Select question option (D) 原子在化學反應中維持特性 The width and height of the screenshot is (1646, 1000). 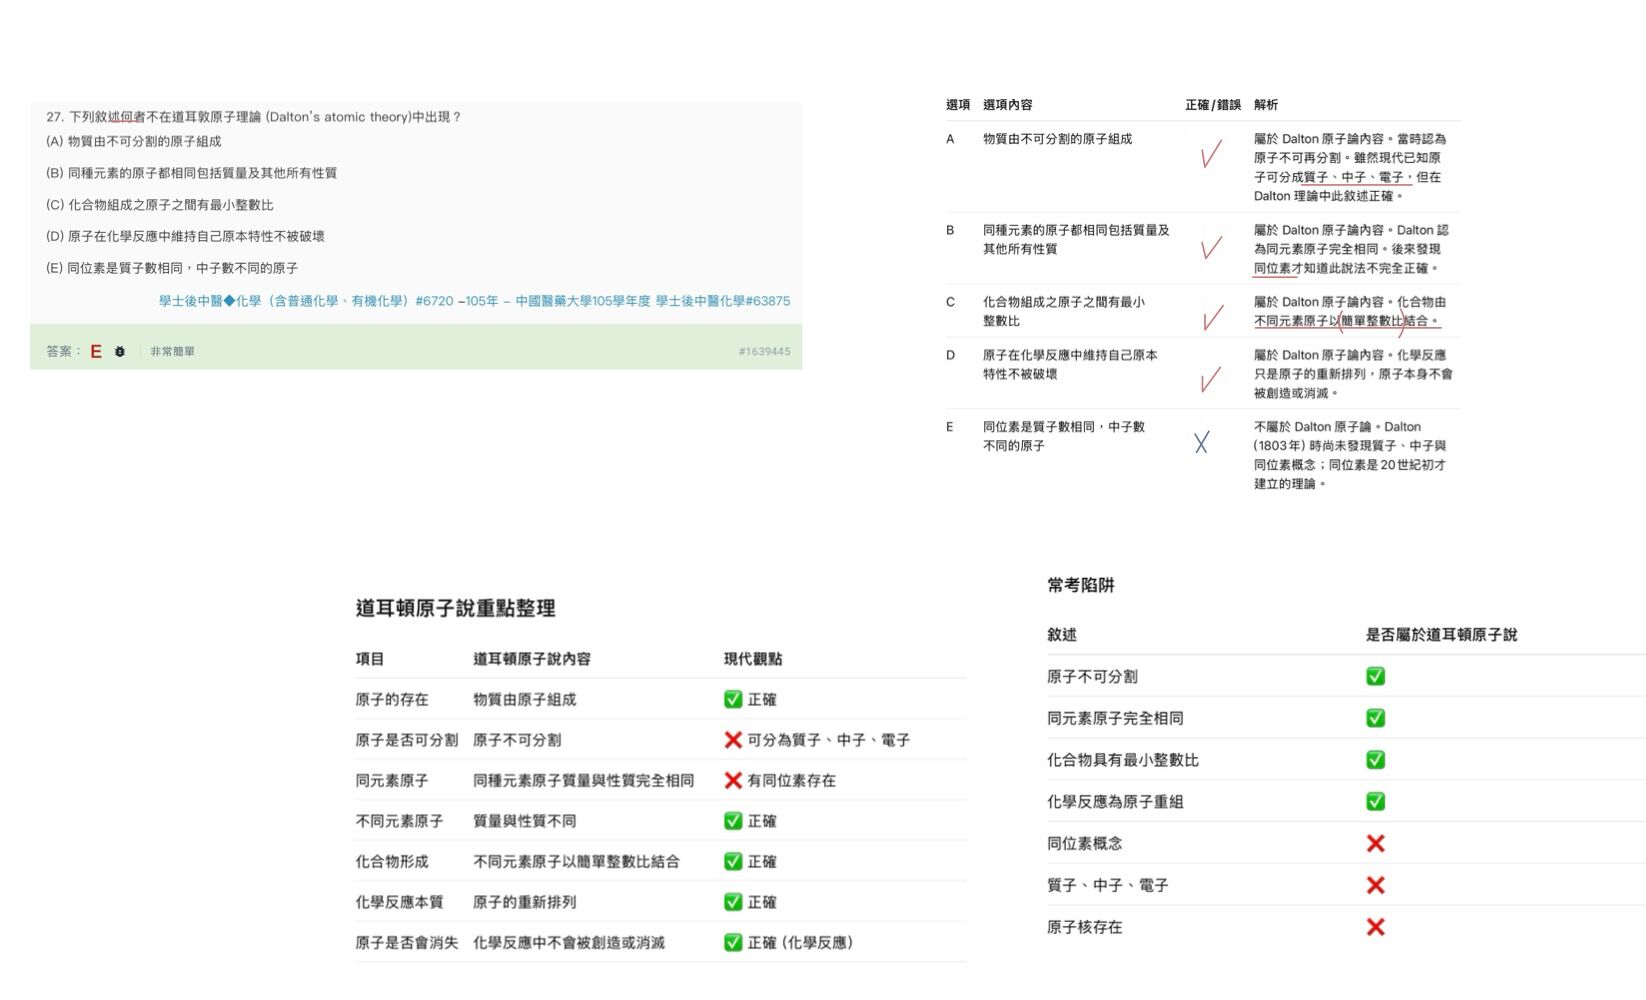(x=185, y=237)
